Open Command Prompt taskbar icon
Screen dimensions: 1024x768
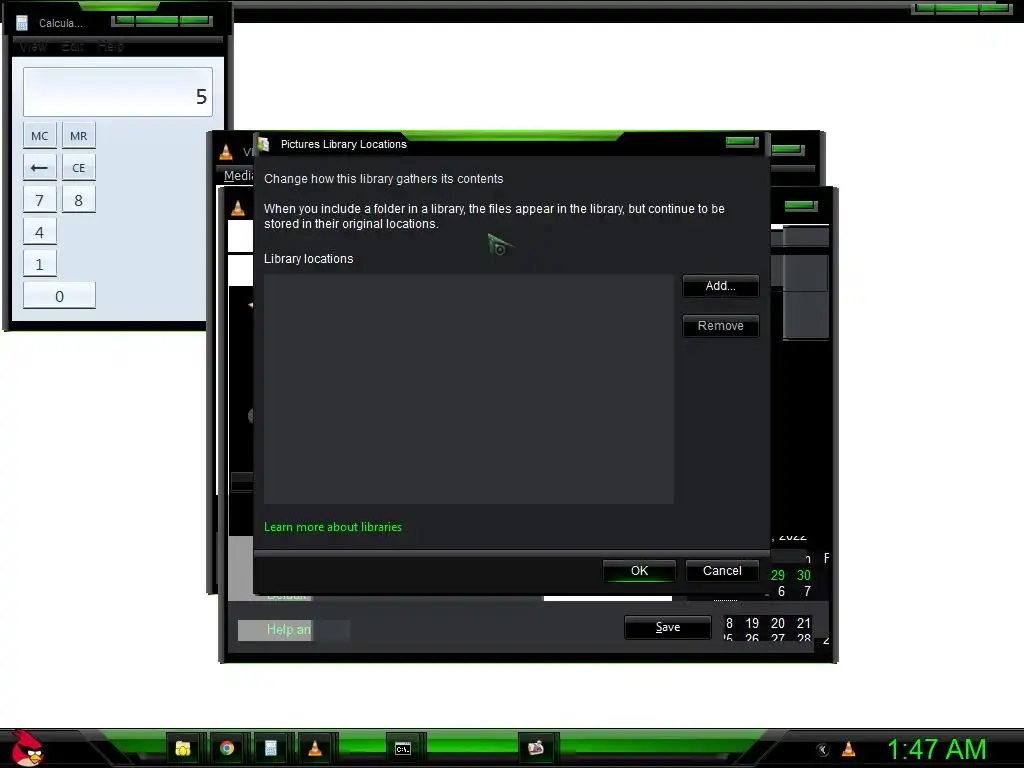(403, 748)
